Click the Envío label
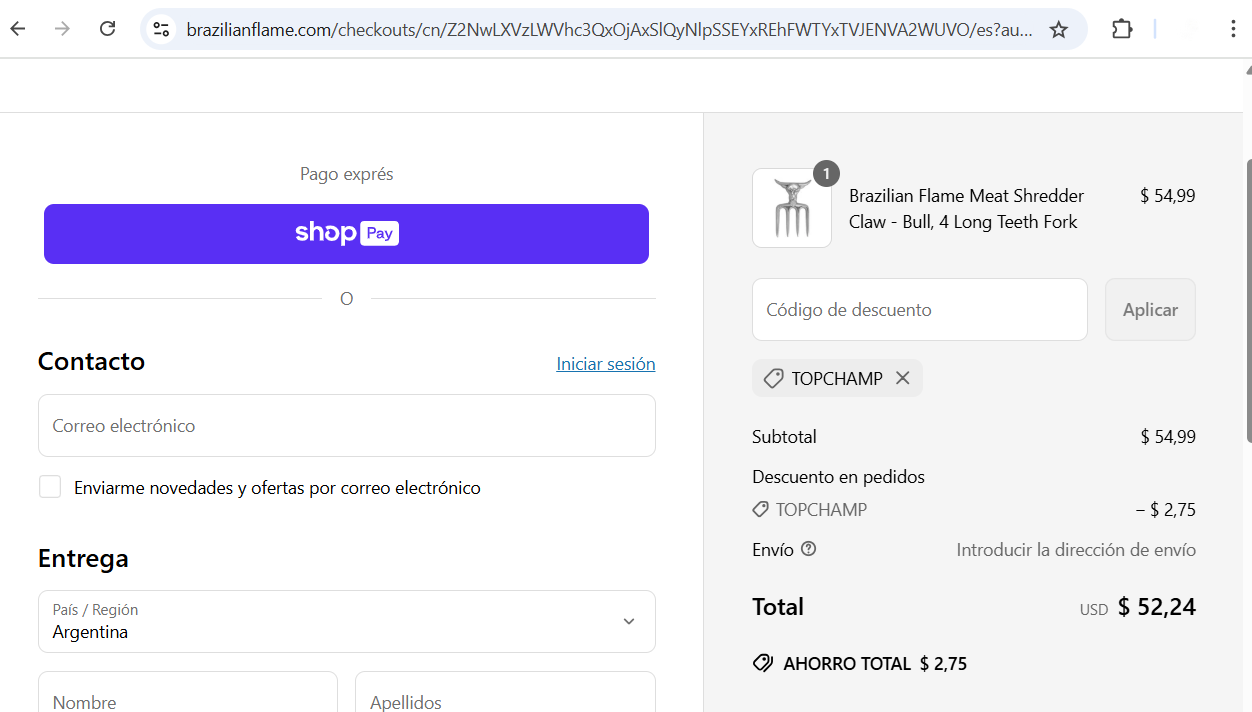1252x712 pixels. pos(773,549)
